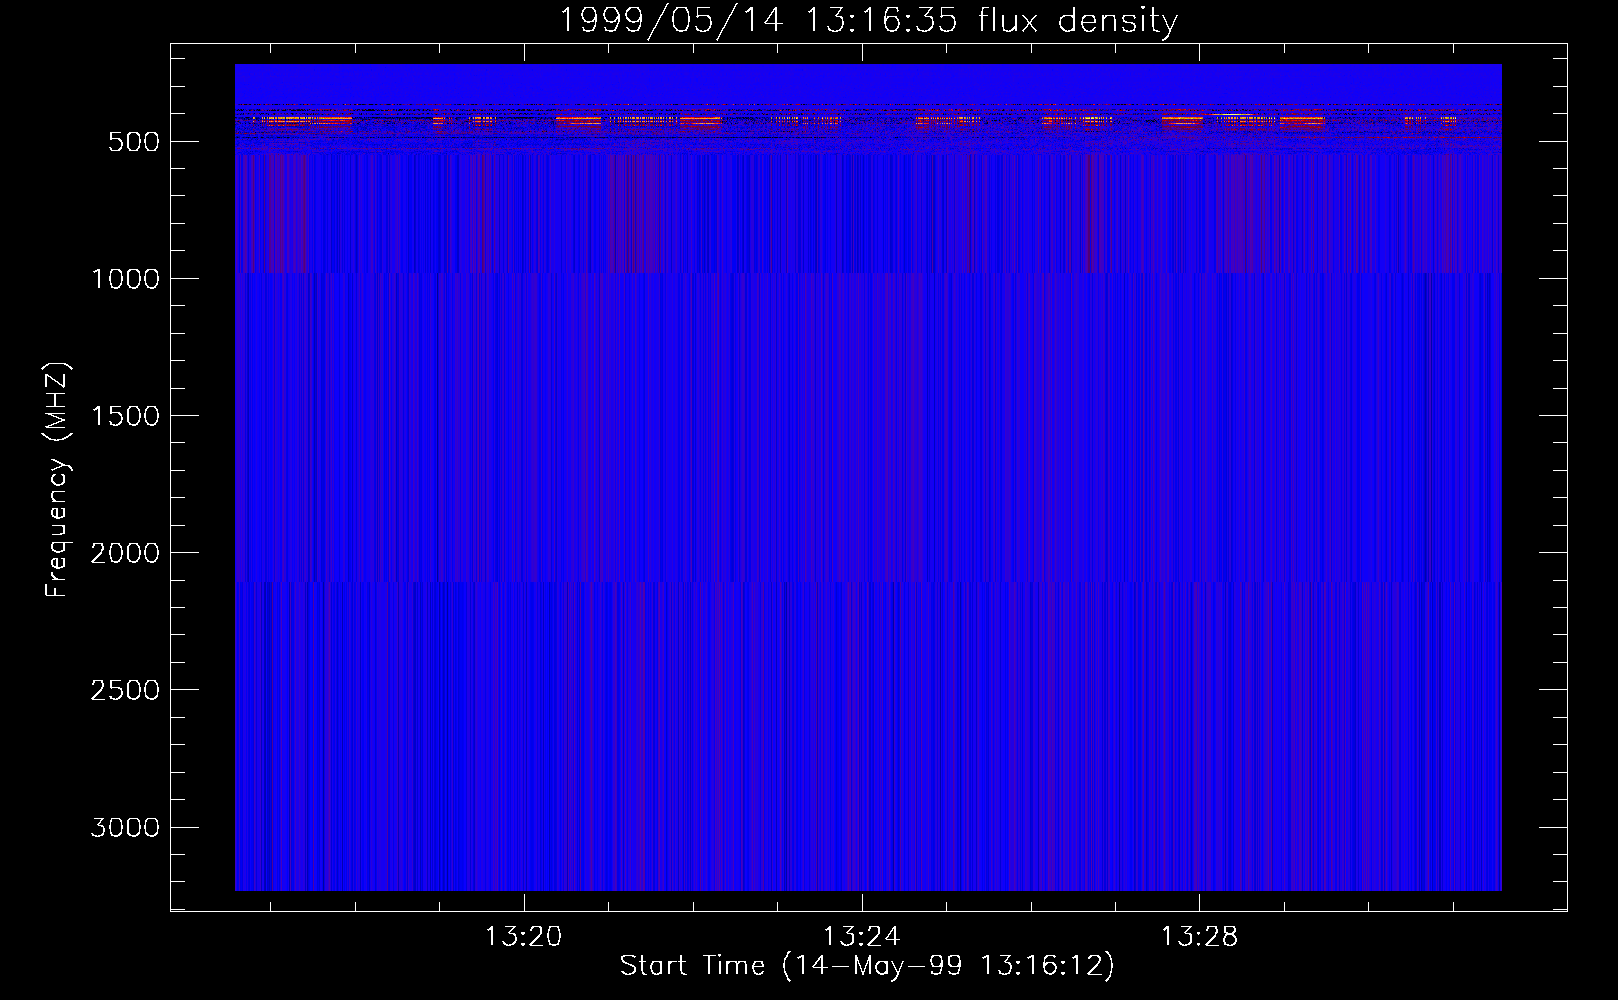
Task: Click the 2000 frequency tick label
Action: click(x=125, y=553)
